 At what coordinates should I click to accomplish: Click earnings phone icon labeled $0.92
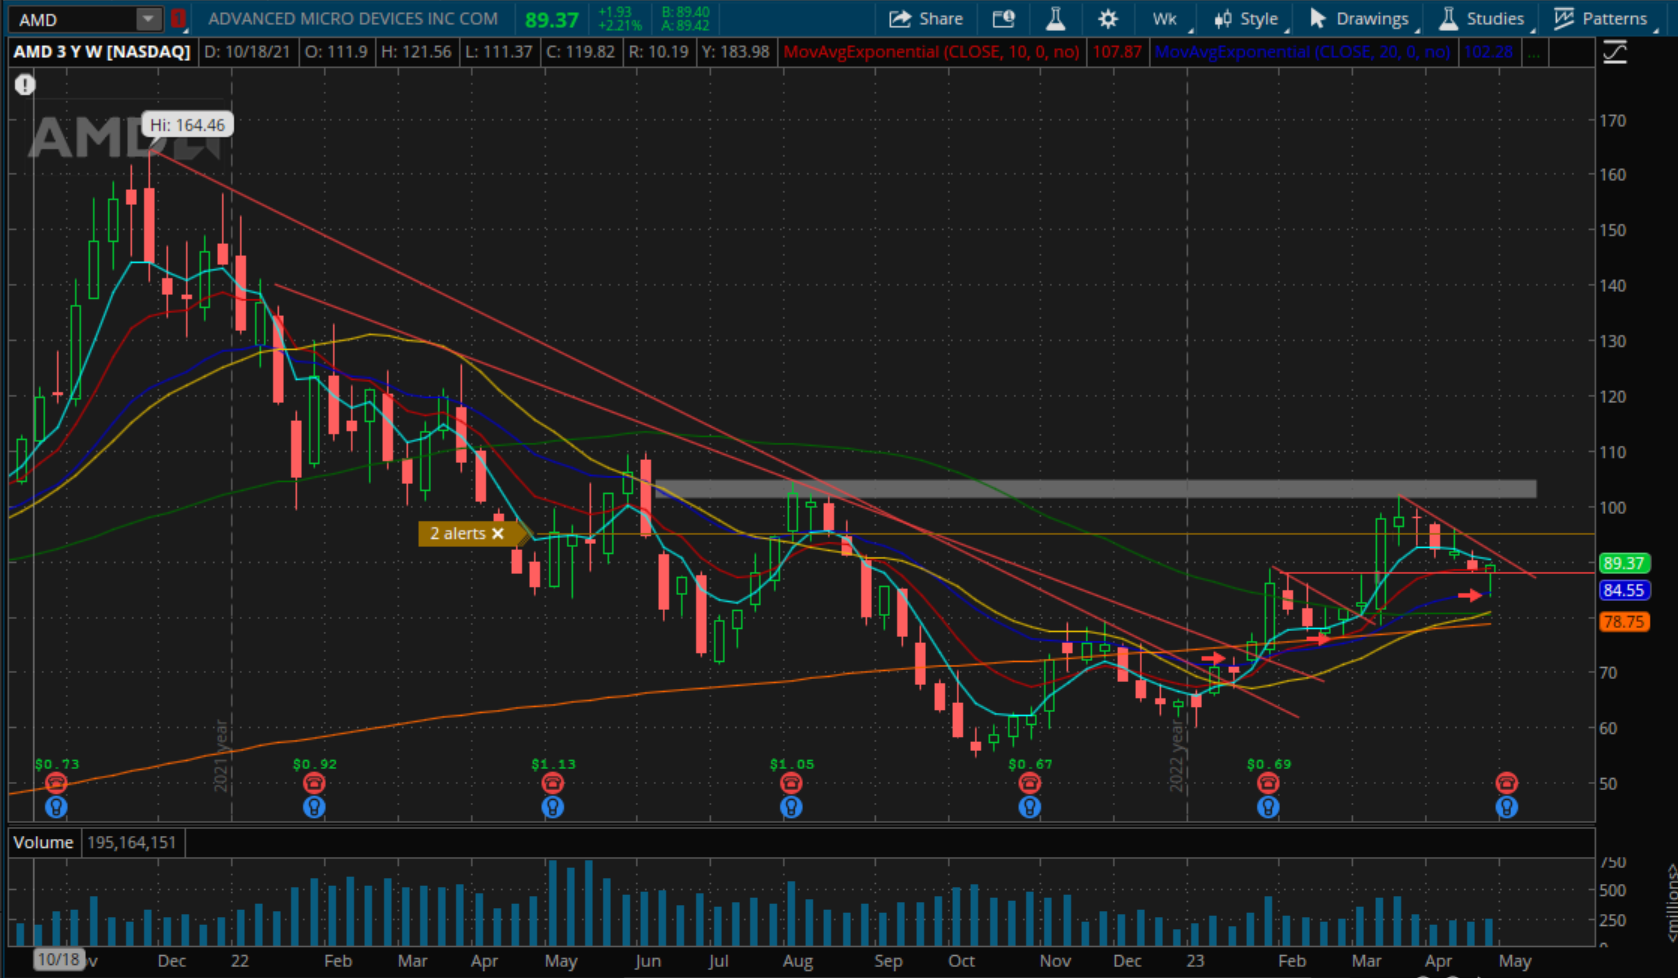point(314,783)
